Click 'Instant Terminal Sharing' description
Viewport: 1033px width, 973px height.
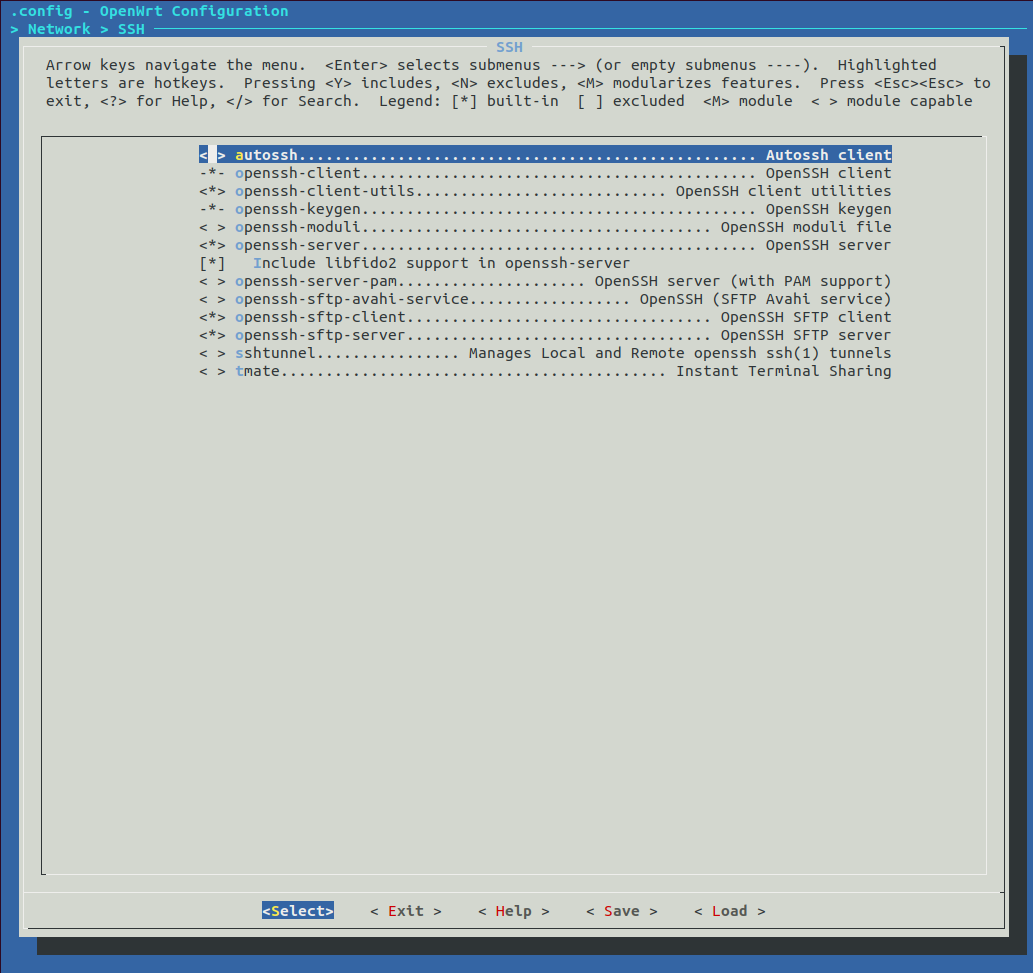[x=783, y=372]
